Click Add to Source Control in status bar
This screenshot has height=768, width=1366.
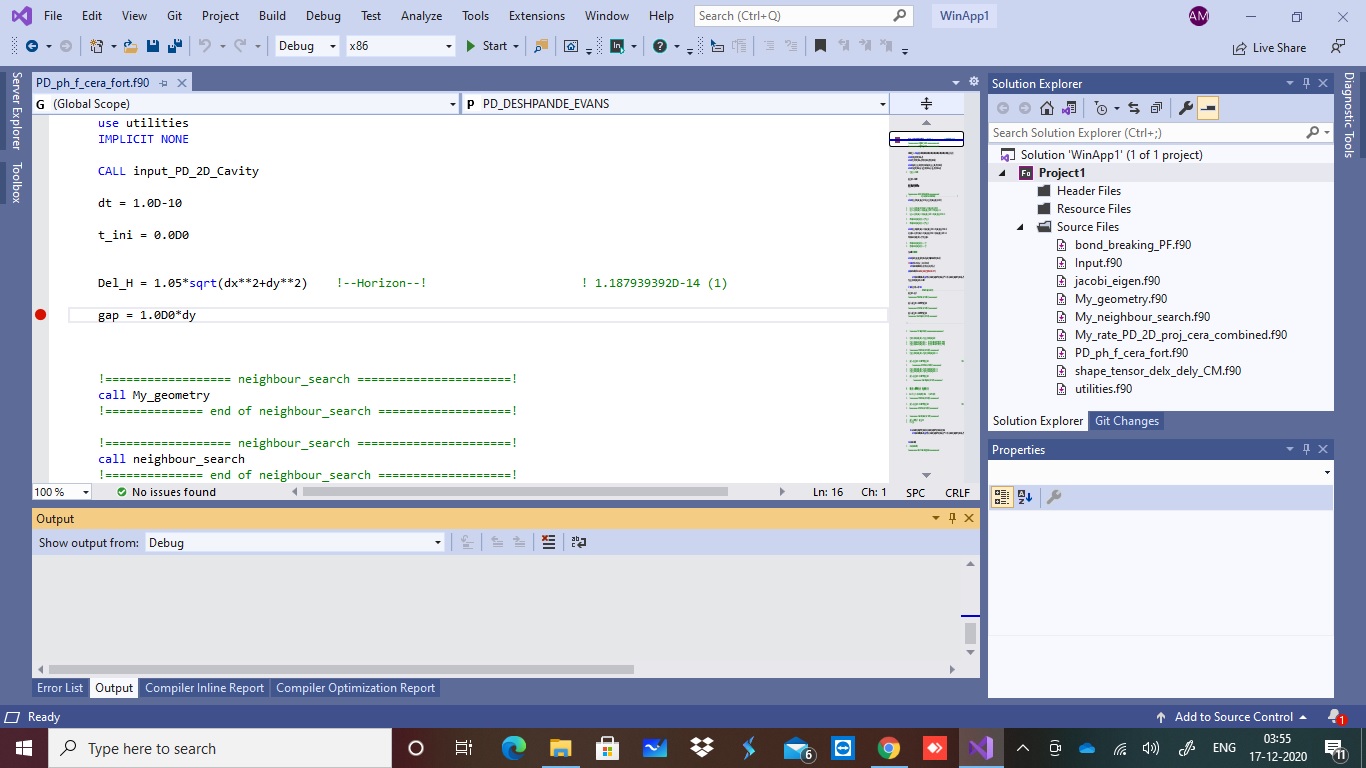[1231, 717]
